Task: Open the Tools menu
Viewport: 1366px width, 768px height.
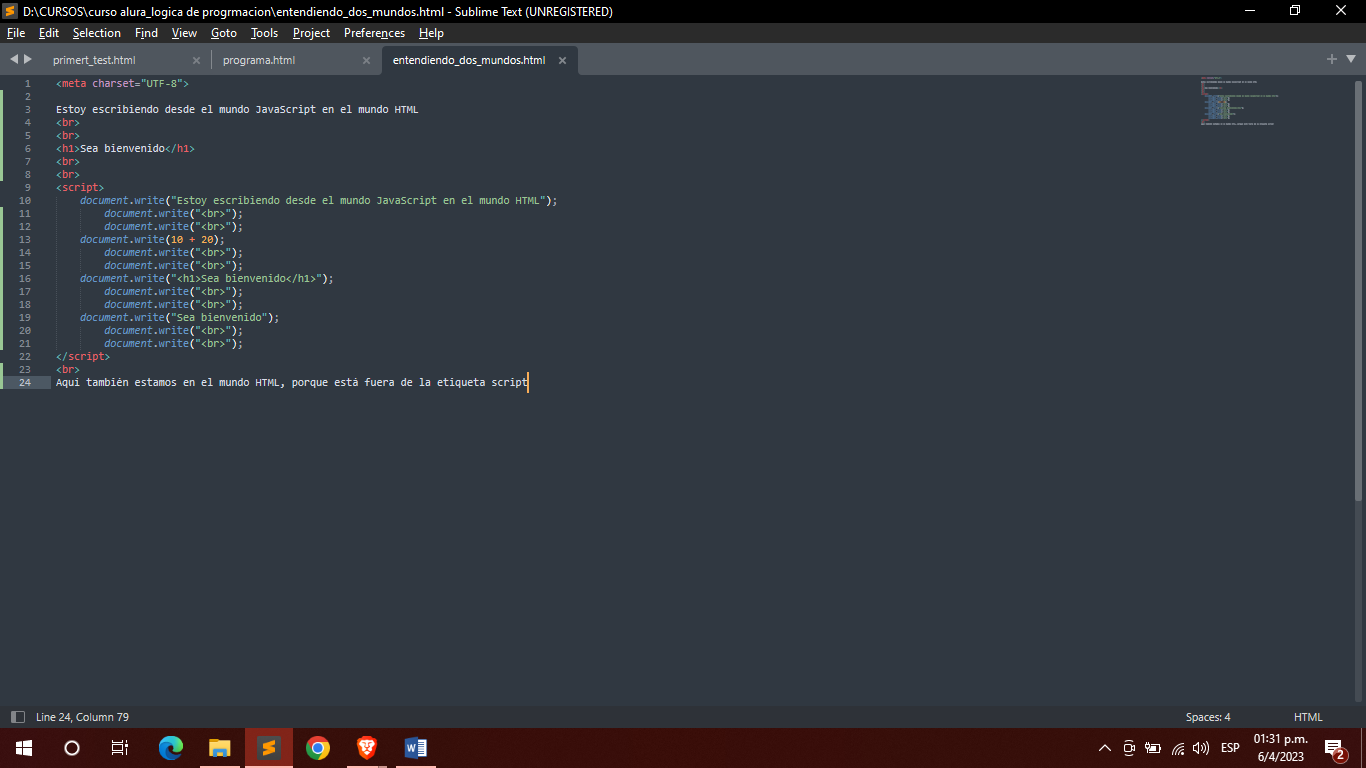Action: click(x=264, y=33)
